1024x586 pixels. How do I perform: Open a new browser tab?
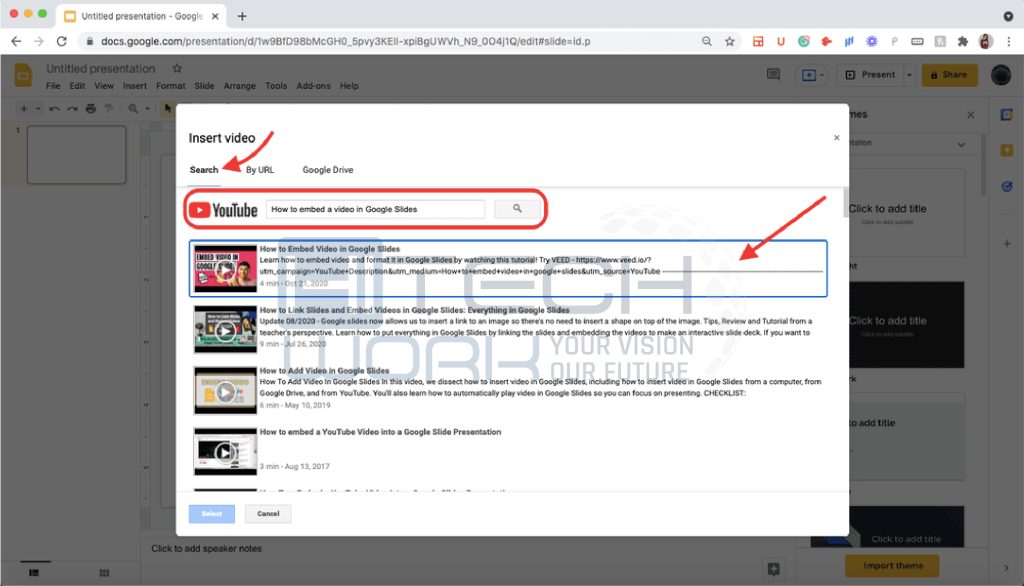click(x=242, y=16)
